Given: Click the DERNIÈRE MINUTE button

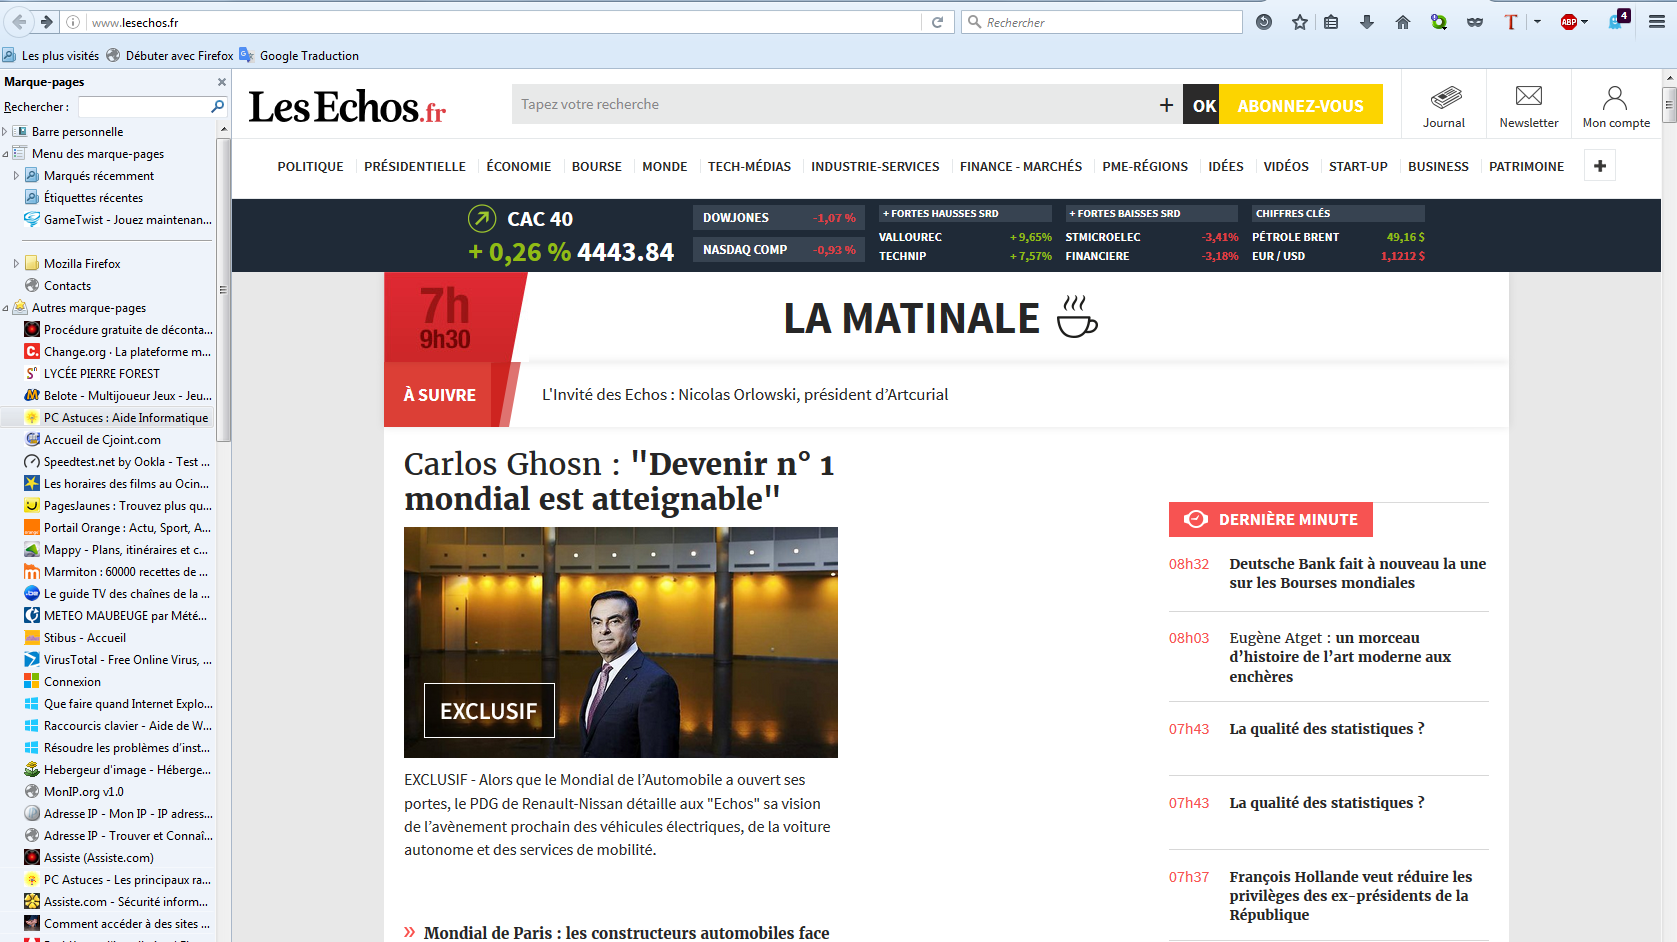Looking at the screenshot, I should pyautogui.click(x=1271, y=519).
